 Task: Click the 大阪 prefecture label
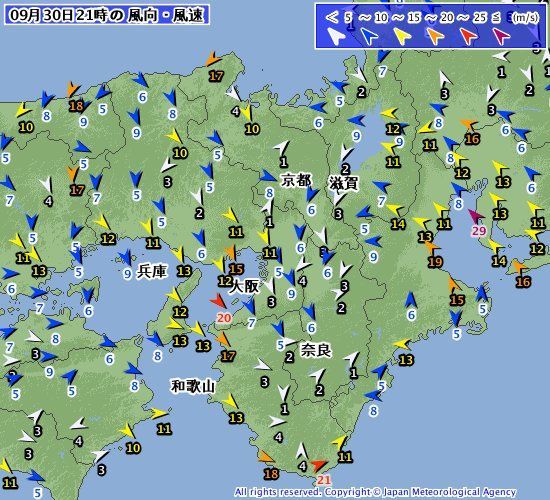[x=245, y=287]
